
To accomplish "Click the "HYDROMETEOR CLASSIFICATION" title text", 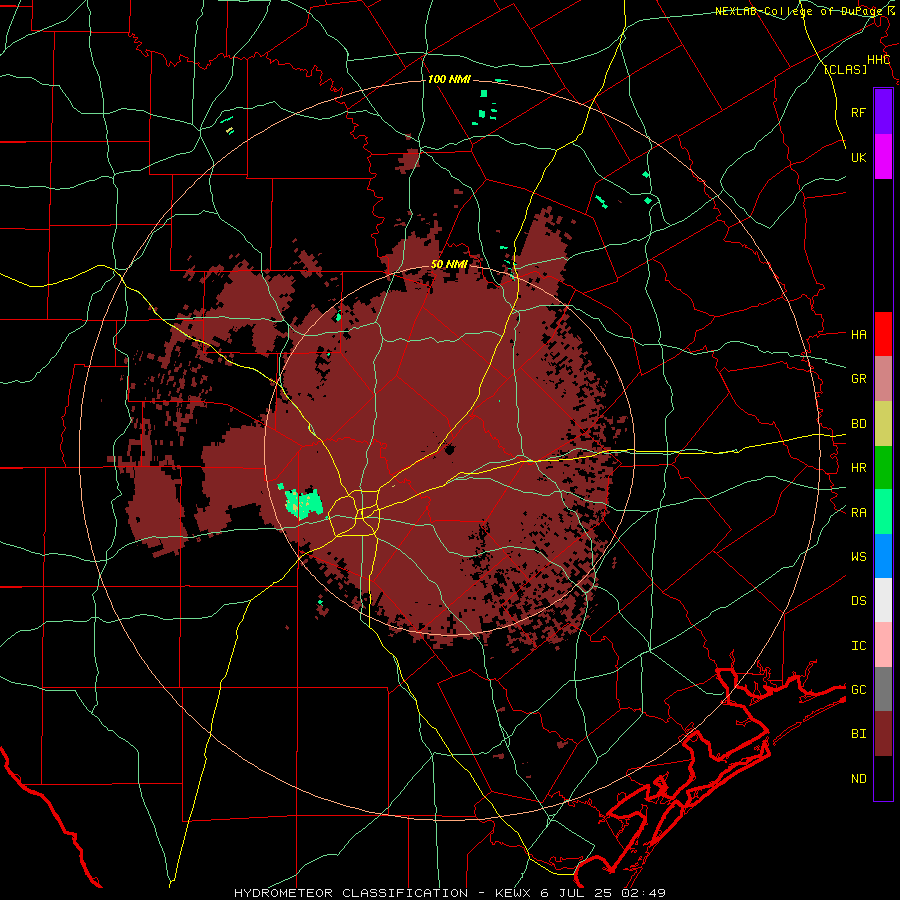I will pos(351,893).
